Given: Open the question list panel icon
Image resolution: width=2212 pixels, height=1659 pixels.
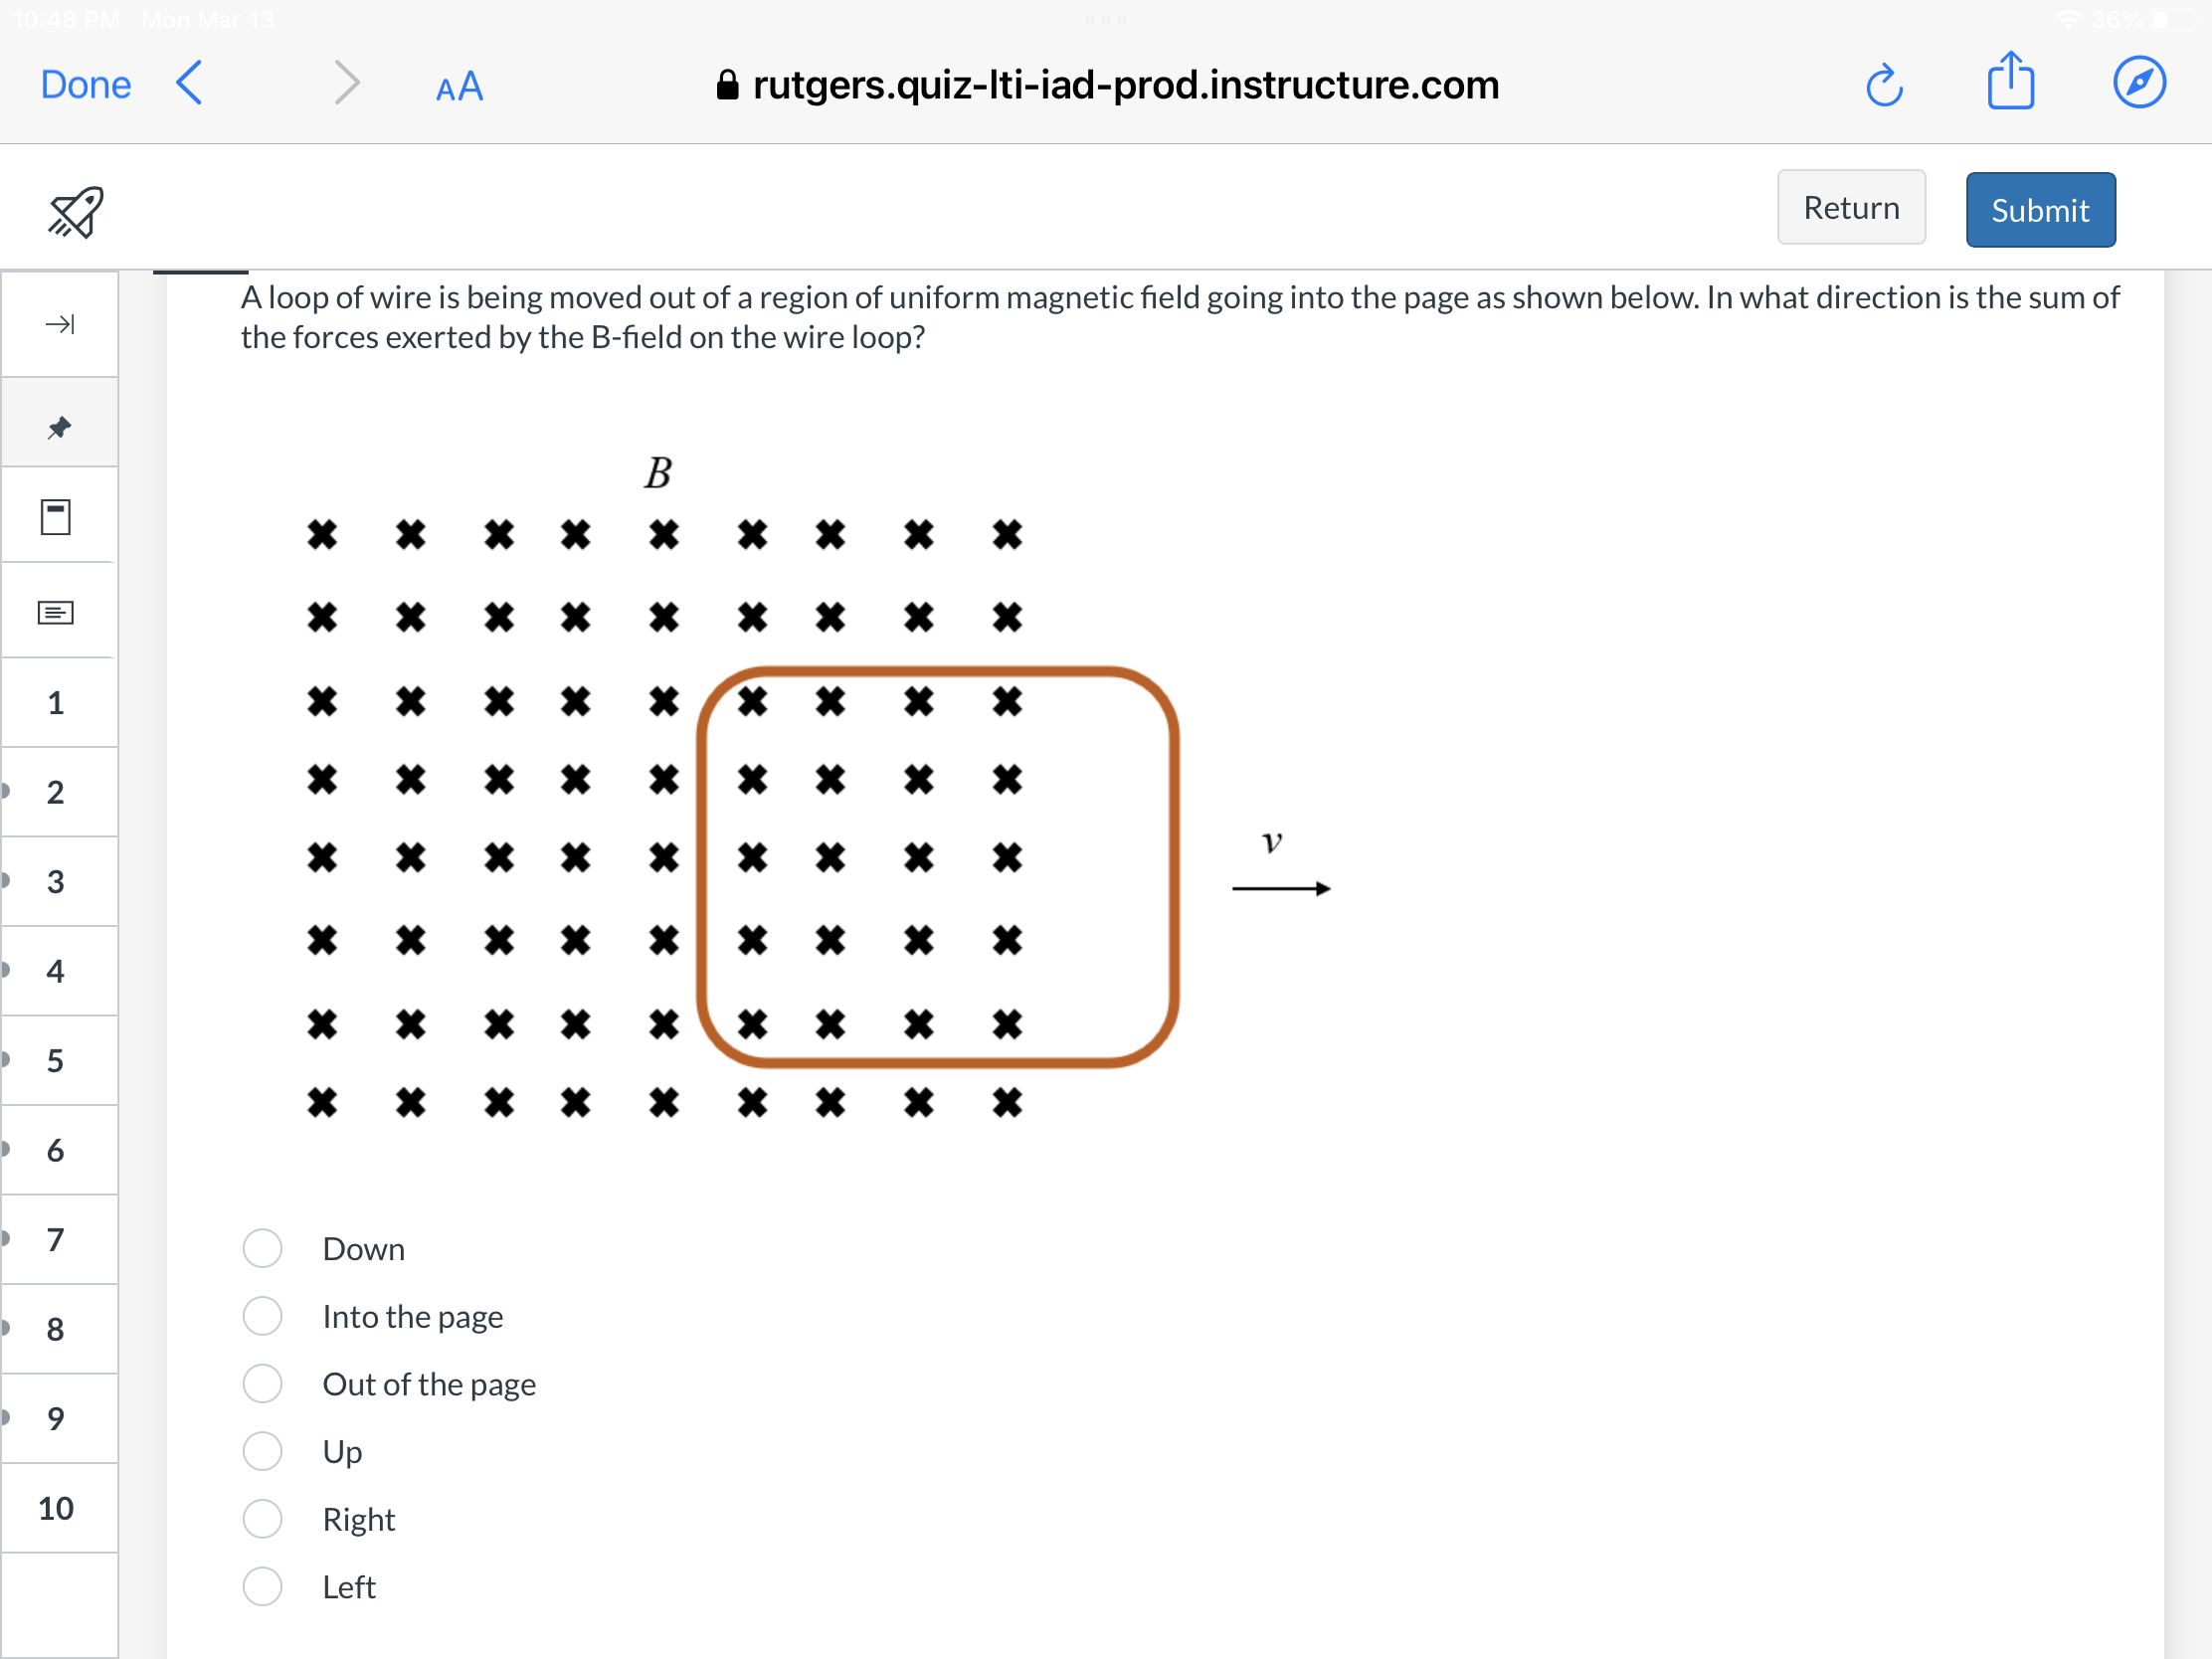Looking at the screenshot, I should [x=55, y=610].
